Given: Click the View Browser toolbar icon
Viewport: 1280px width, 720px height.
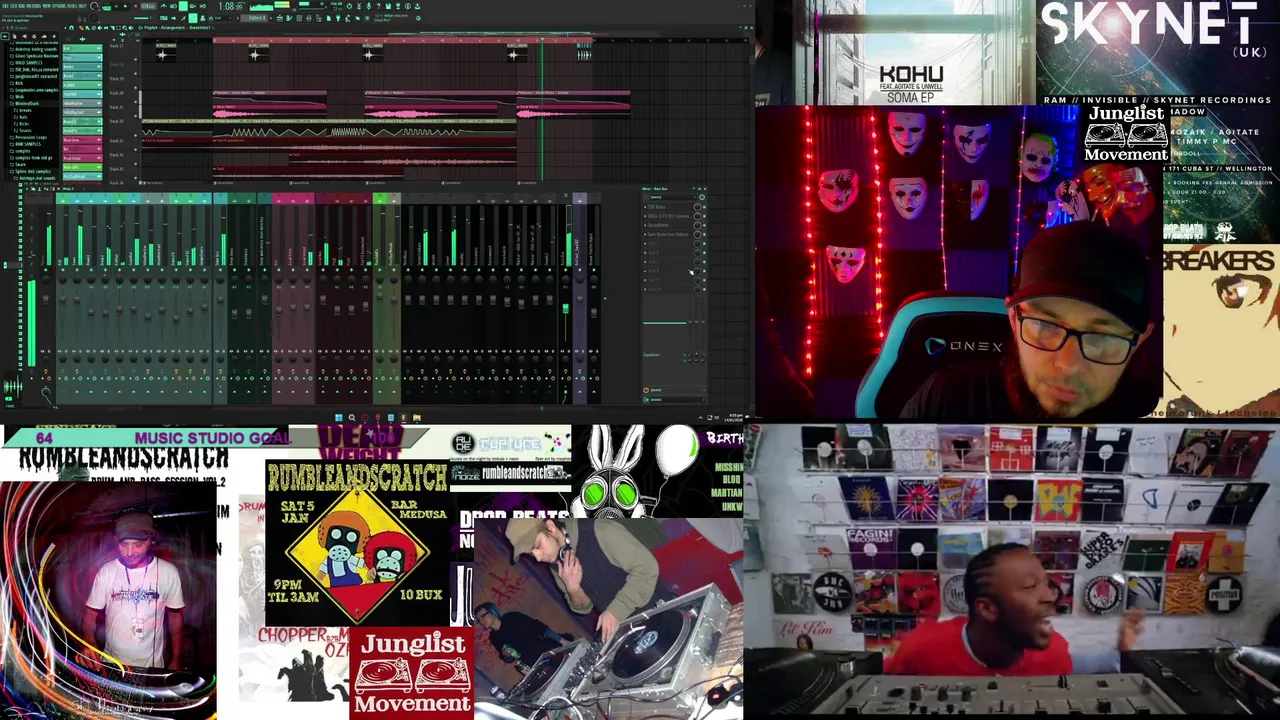Looking at the screenshot, I should pos(318,18).
